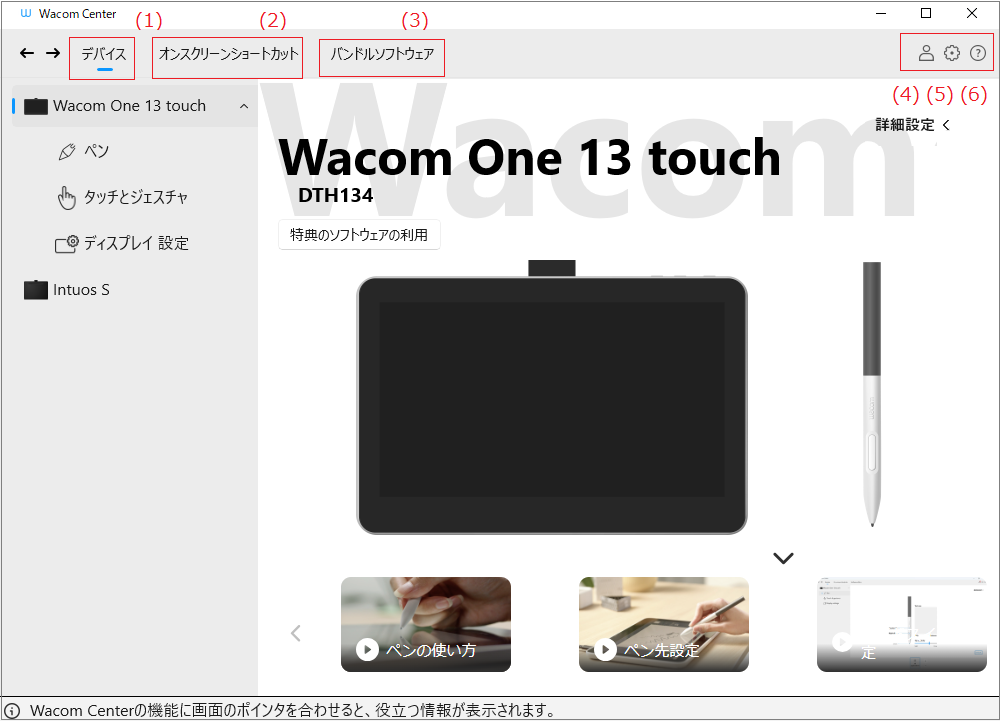Open the バンドルソフトウェア tab
The image size is (1000, 721).
click(381, 57)
